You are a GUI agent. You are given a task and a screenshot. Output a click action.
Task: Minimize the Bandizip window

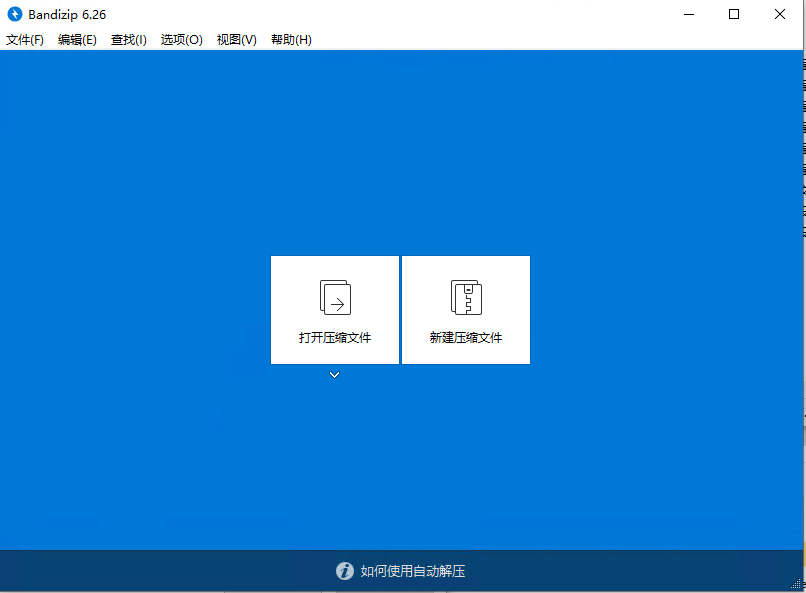[x=689, y=14]
